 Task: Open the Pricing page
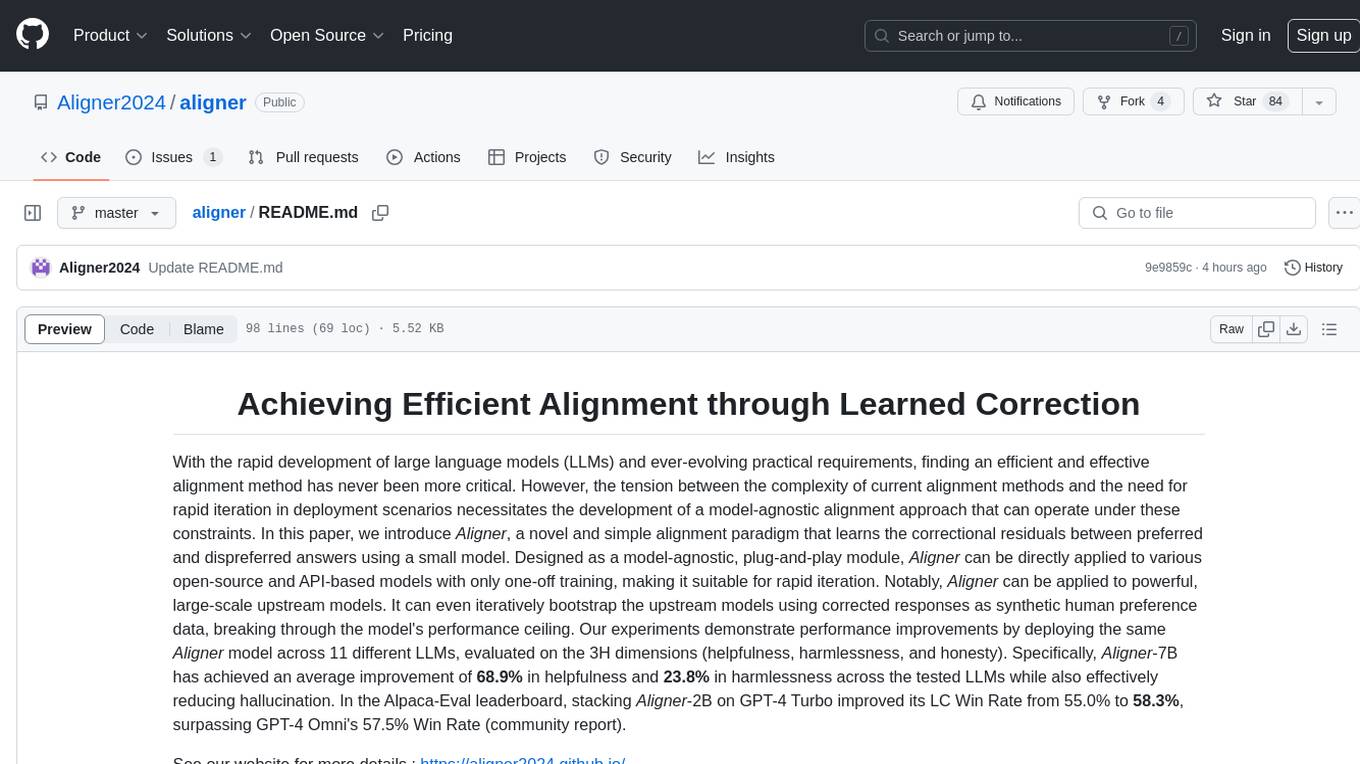click(427, 35)
